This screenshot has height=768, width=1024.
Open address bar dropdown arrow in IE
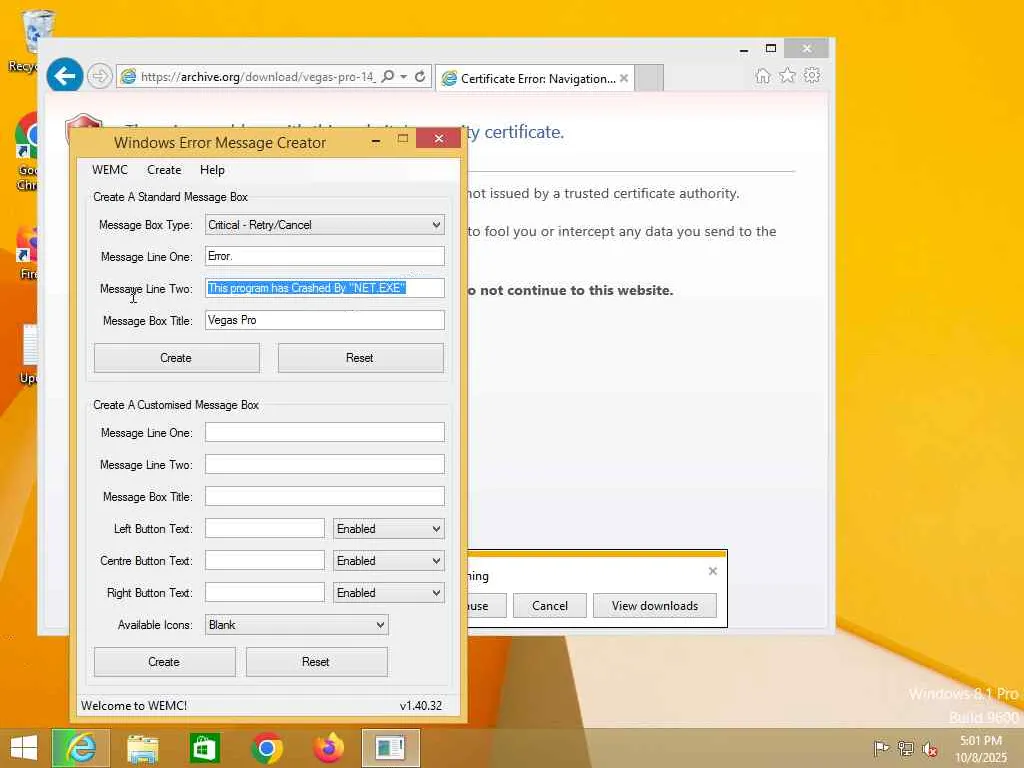(404, 76)
